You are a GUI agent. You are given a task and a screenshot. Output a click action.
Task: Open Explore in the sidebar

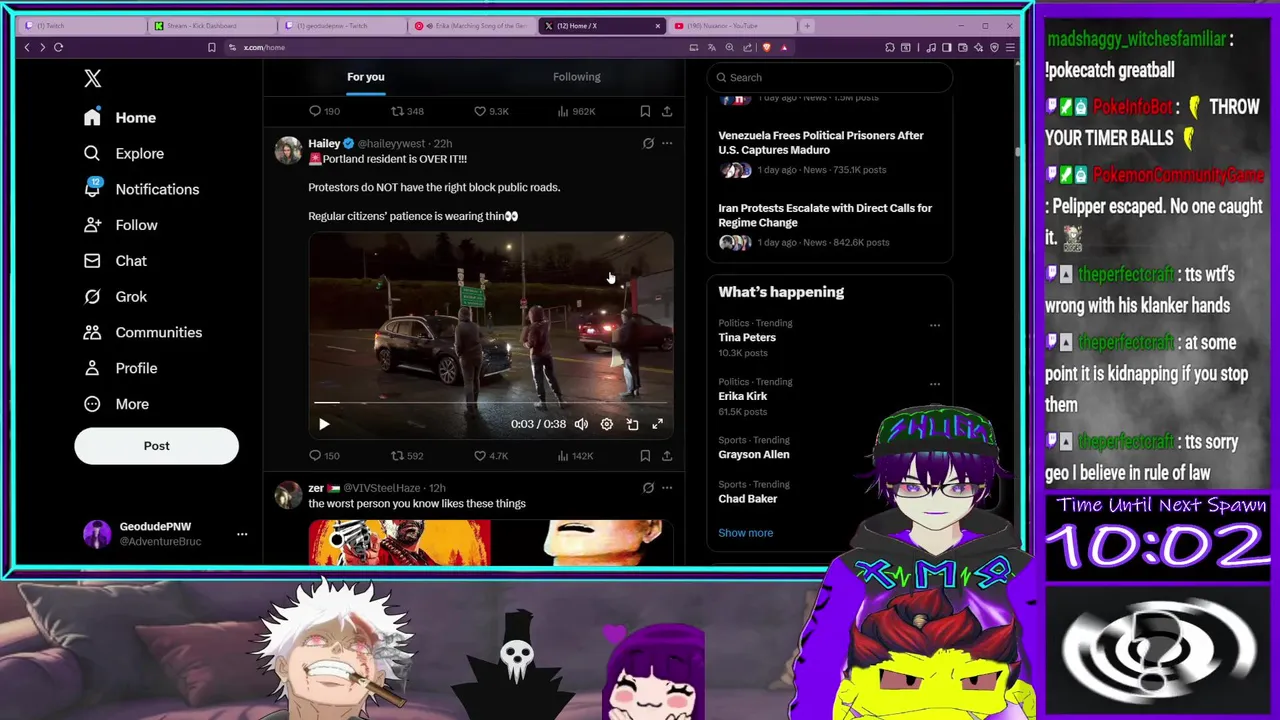124,154
